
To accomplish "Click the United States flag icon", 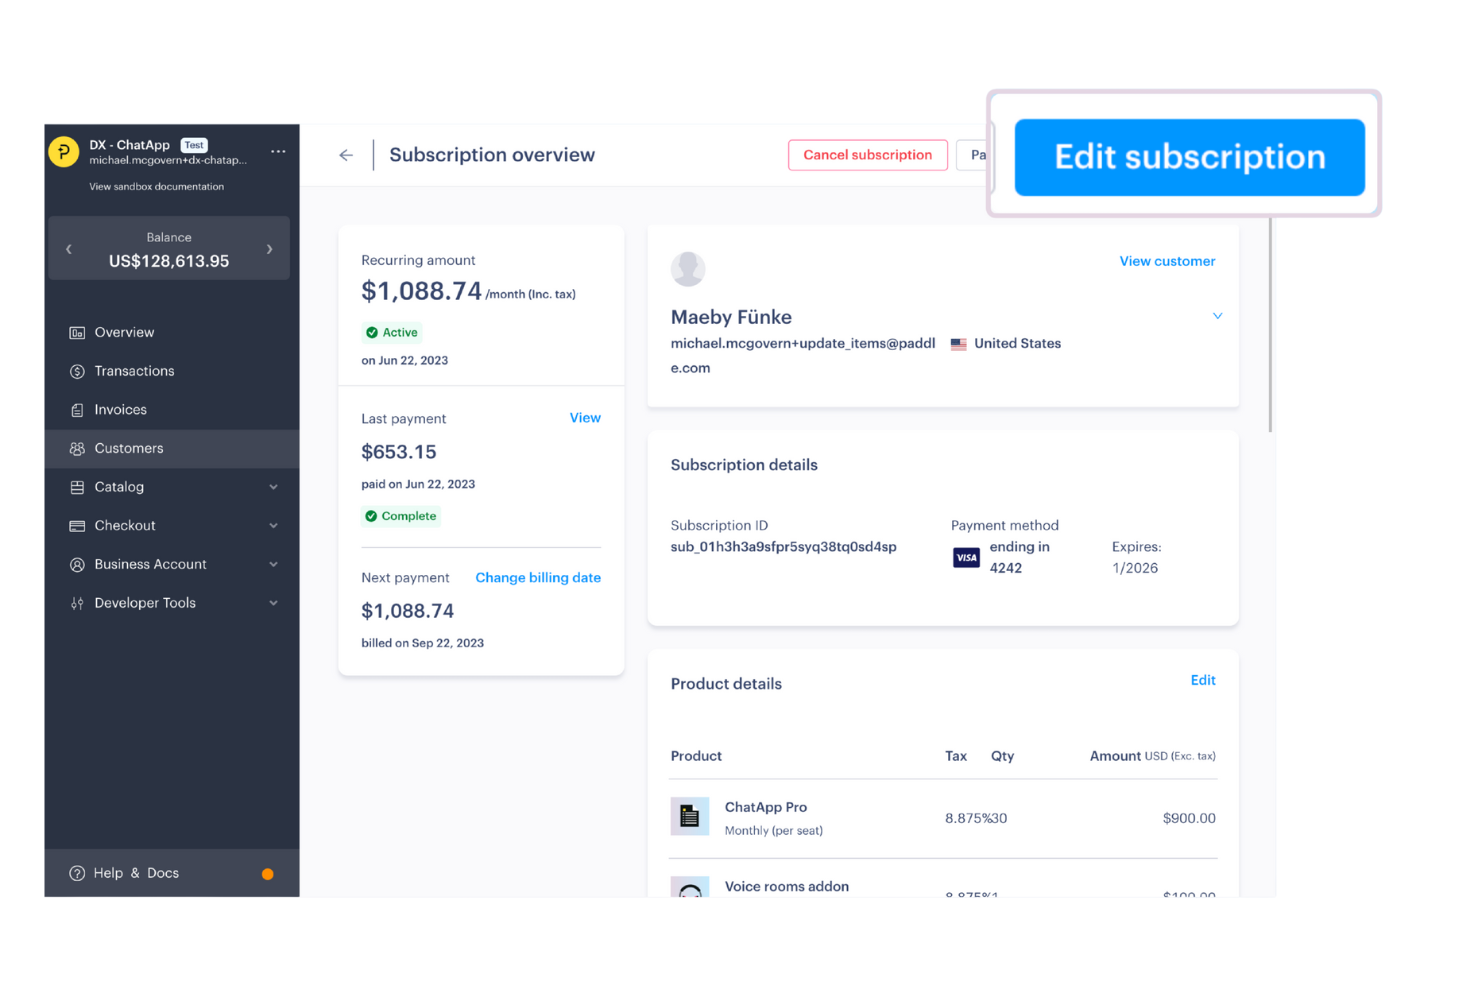I will tap(959, 344).
